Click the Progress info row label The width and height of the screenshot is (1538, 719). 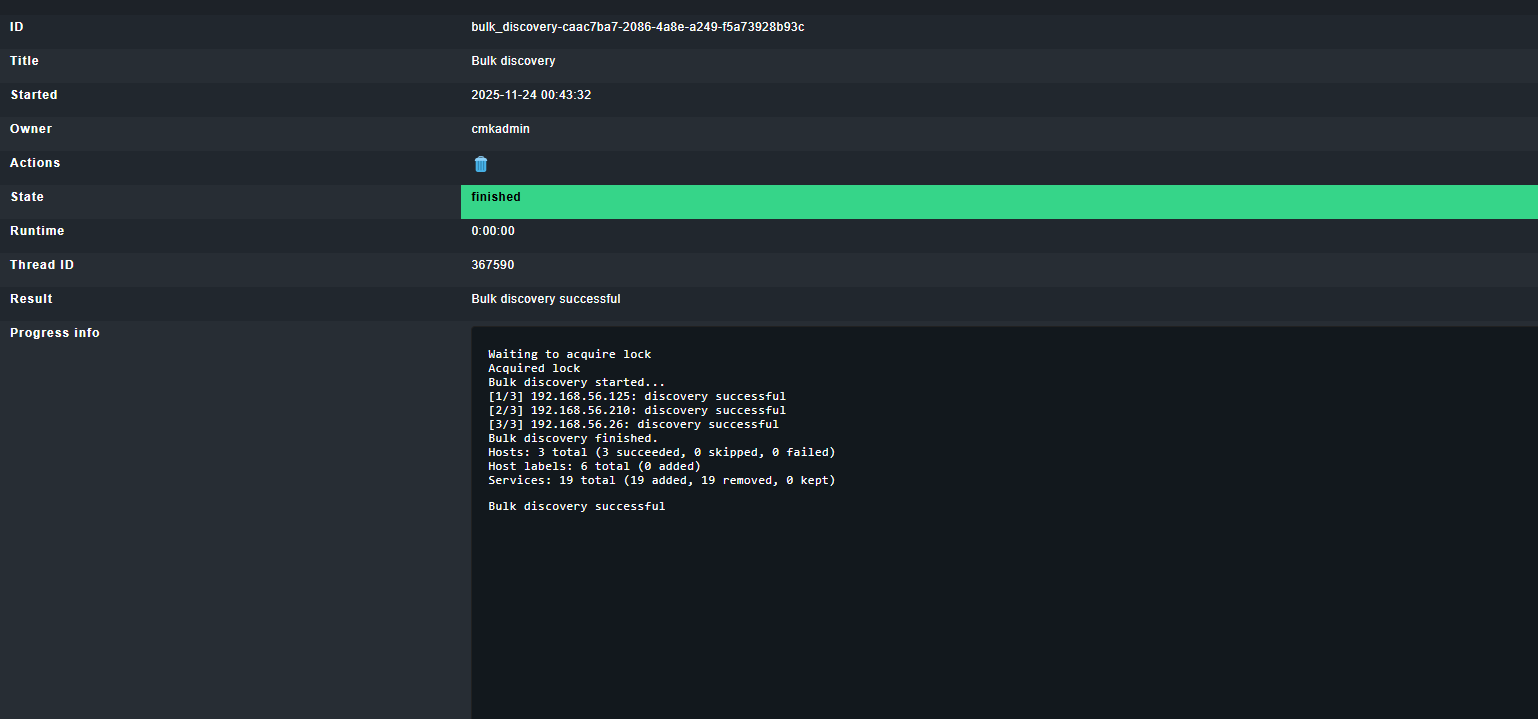pos(55,333)
